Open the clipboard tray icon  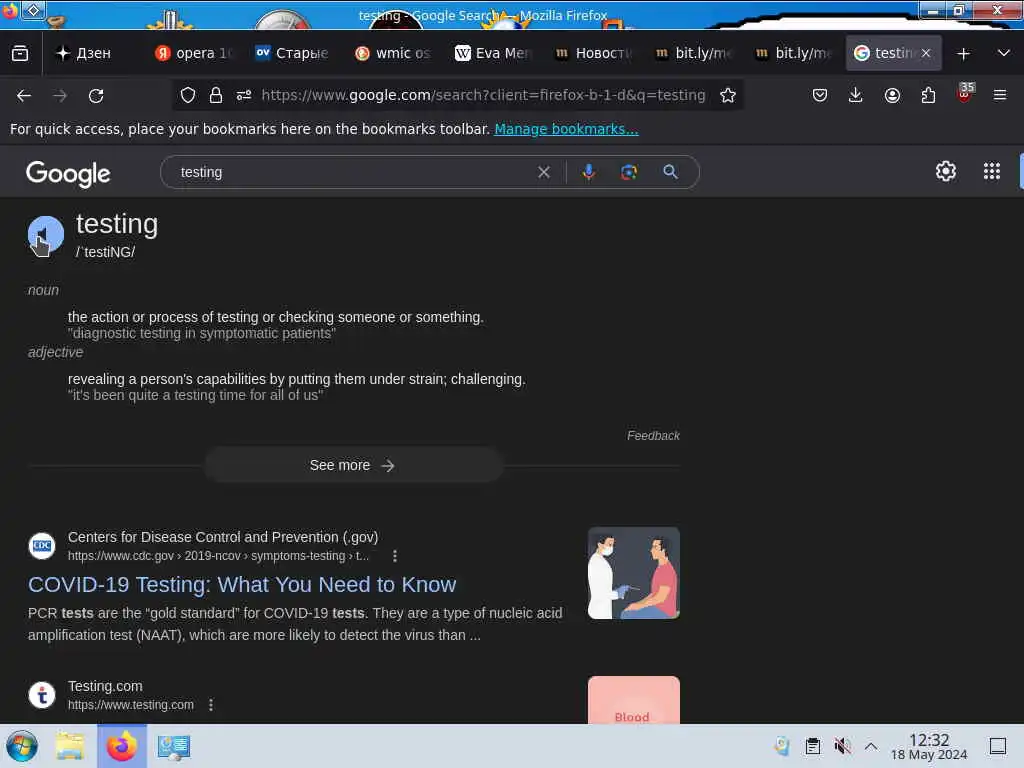(812, 746)
